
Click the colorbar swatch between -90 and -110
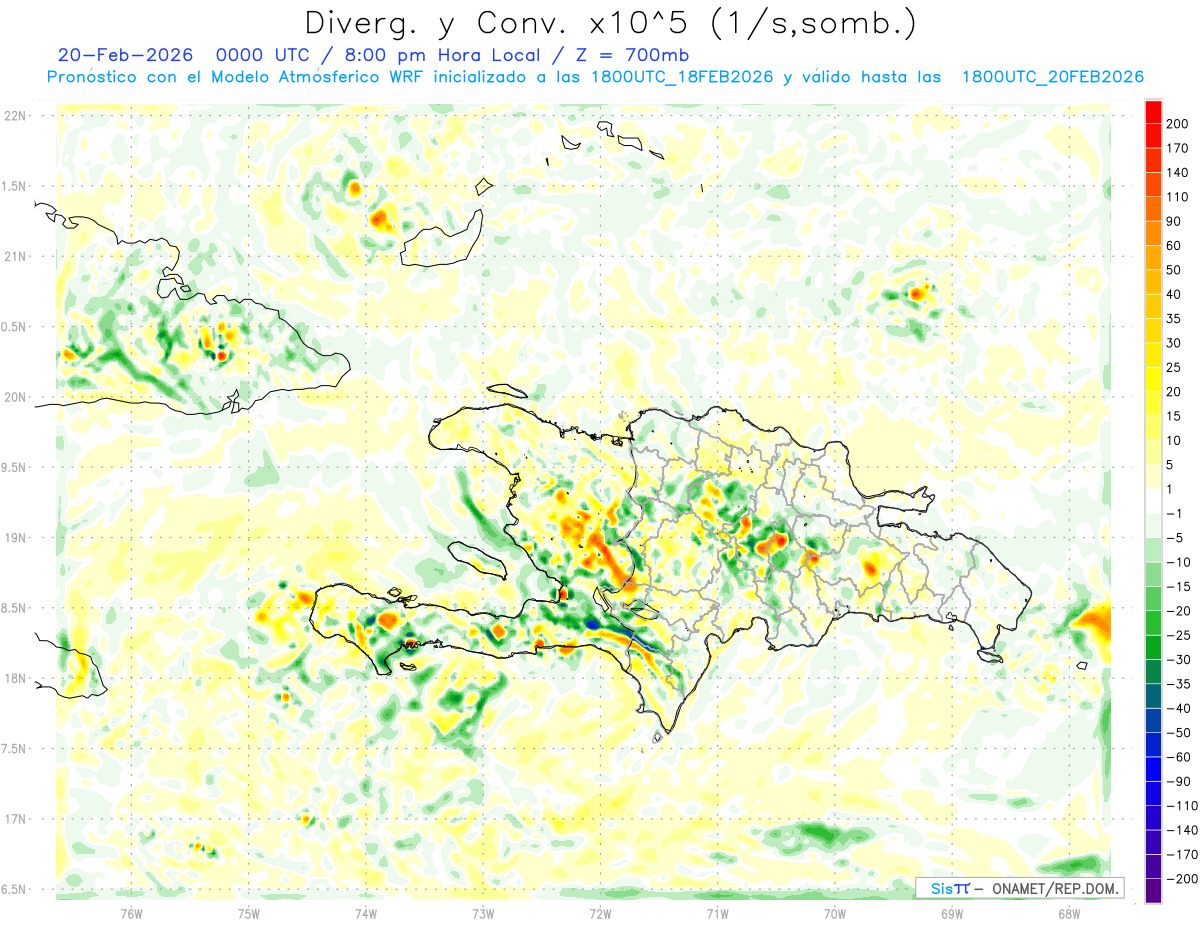1153,793
